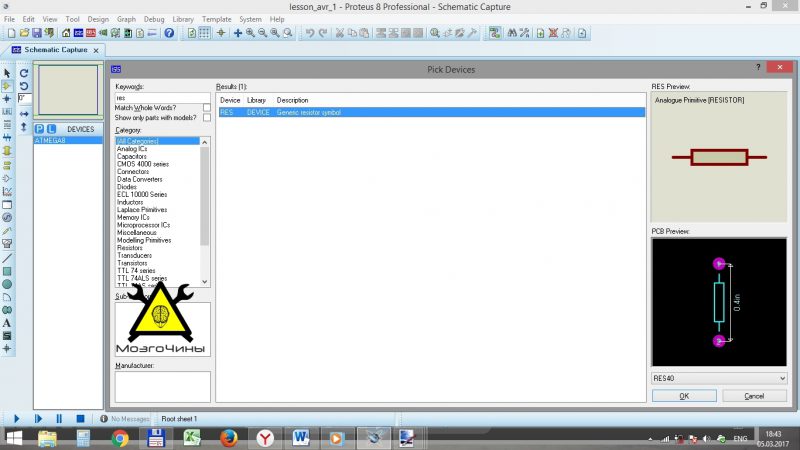Select ATMEGA8 in the DEVICES list

[68, 140]
